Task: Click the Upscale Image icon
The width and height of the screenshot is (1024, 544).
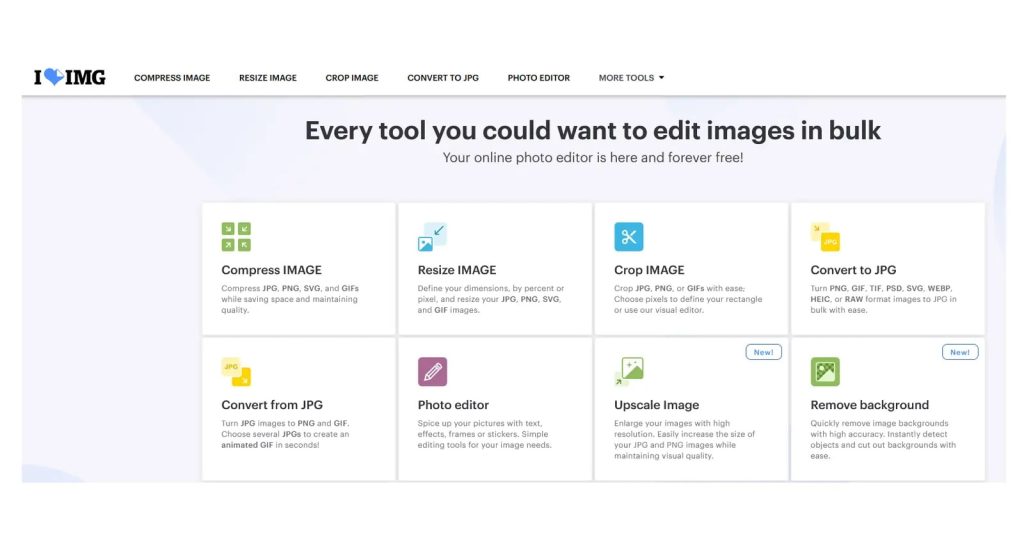Action: coord(629,372)
